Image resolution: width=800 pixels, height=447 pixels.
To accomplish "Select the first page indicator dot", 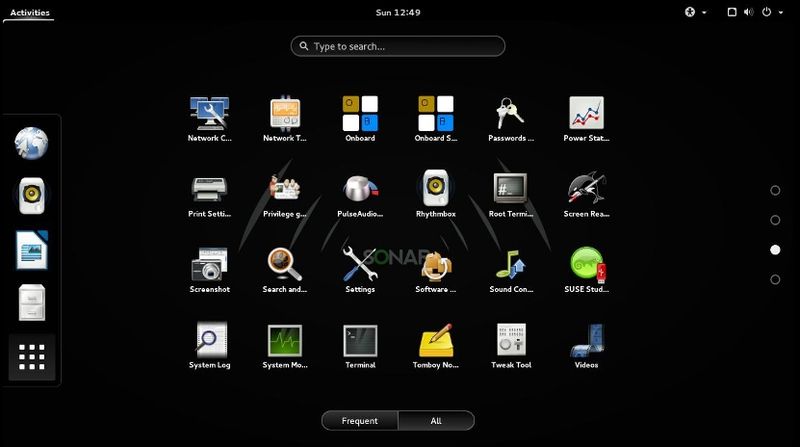I will pos(775,190).
